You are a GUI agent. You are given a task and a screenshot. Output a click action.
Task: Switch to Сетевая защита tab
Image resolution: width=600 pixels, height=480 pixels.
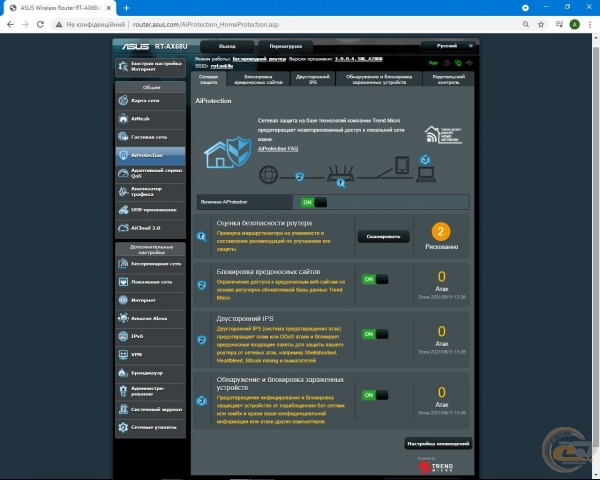click(x=209, y=79)
